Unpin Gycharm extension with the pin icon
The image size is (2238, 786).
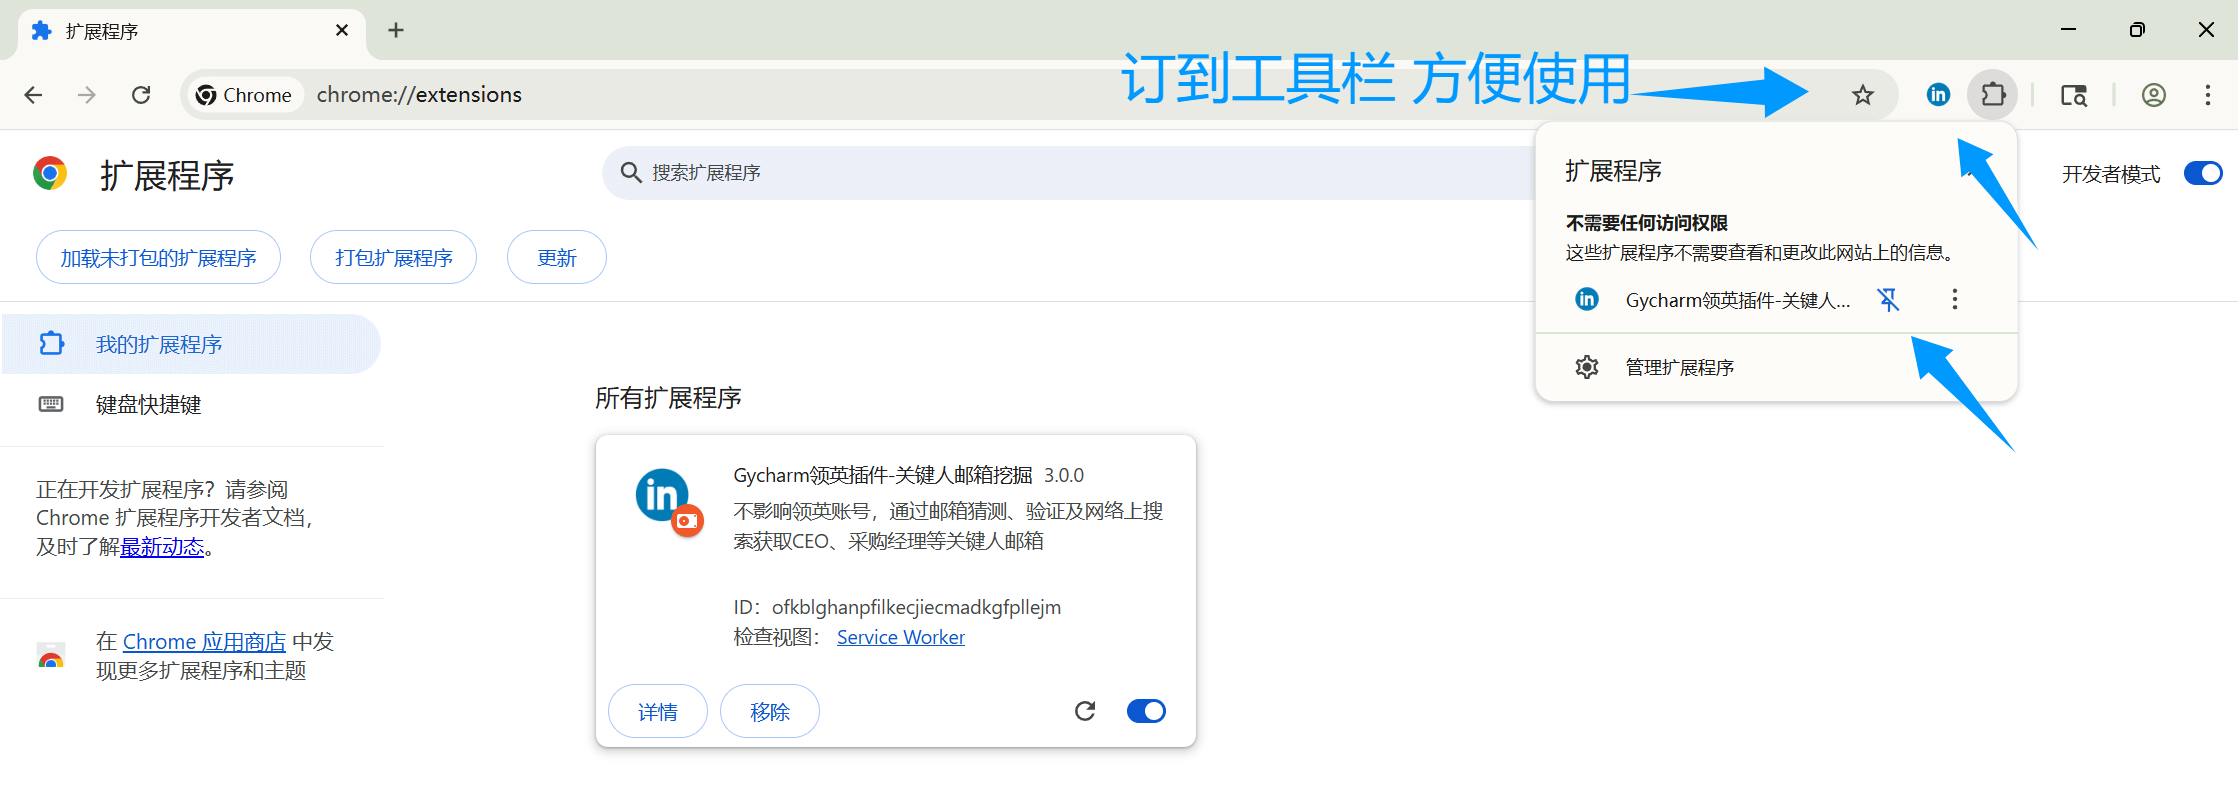[1888, 299]
